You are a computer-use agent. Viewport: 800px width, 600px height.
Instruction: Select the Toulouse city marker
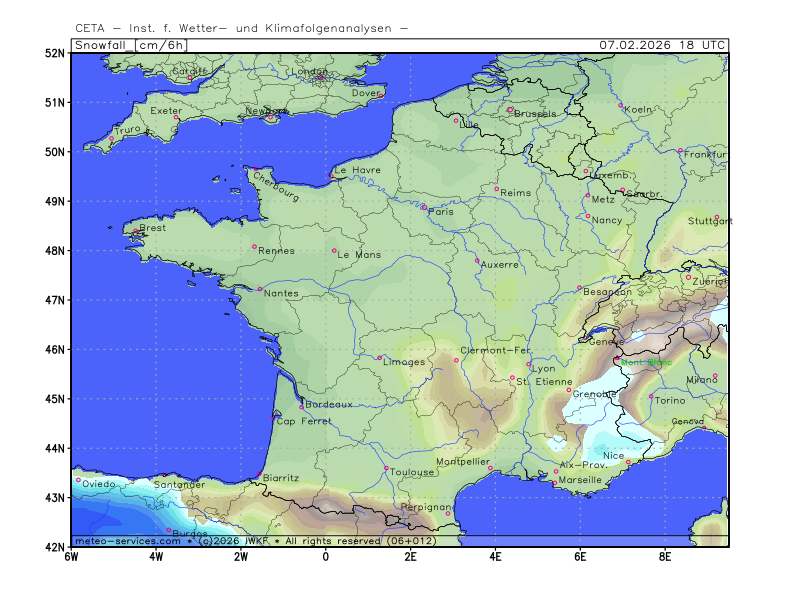(387, 468)
